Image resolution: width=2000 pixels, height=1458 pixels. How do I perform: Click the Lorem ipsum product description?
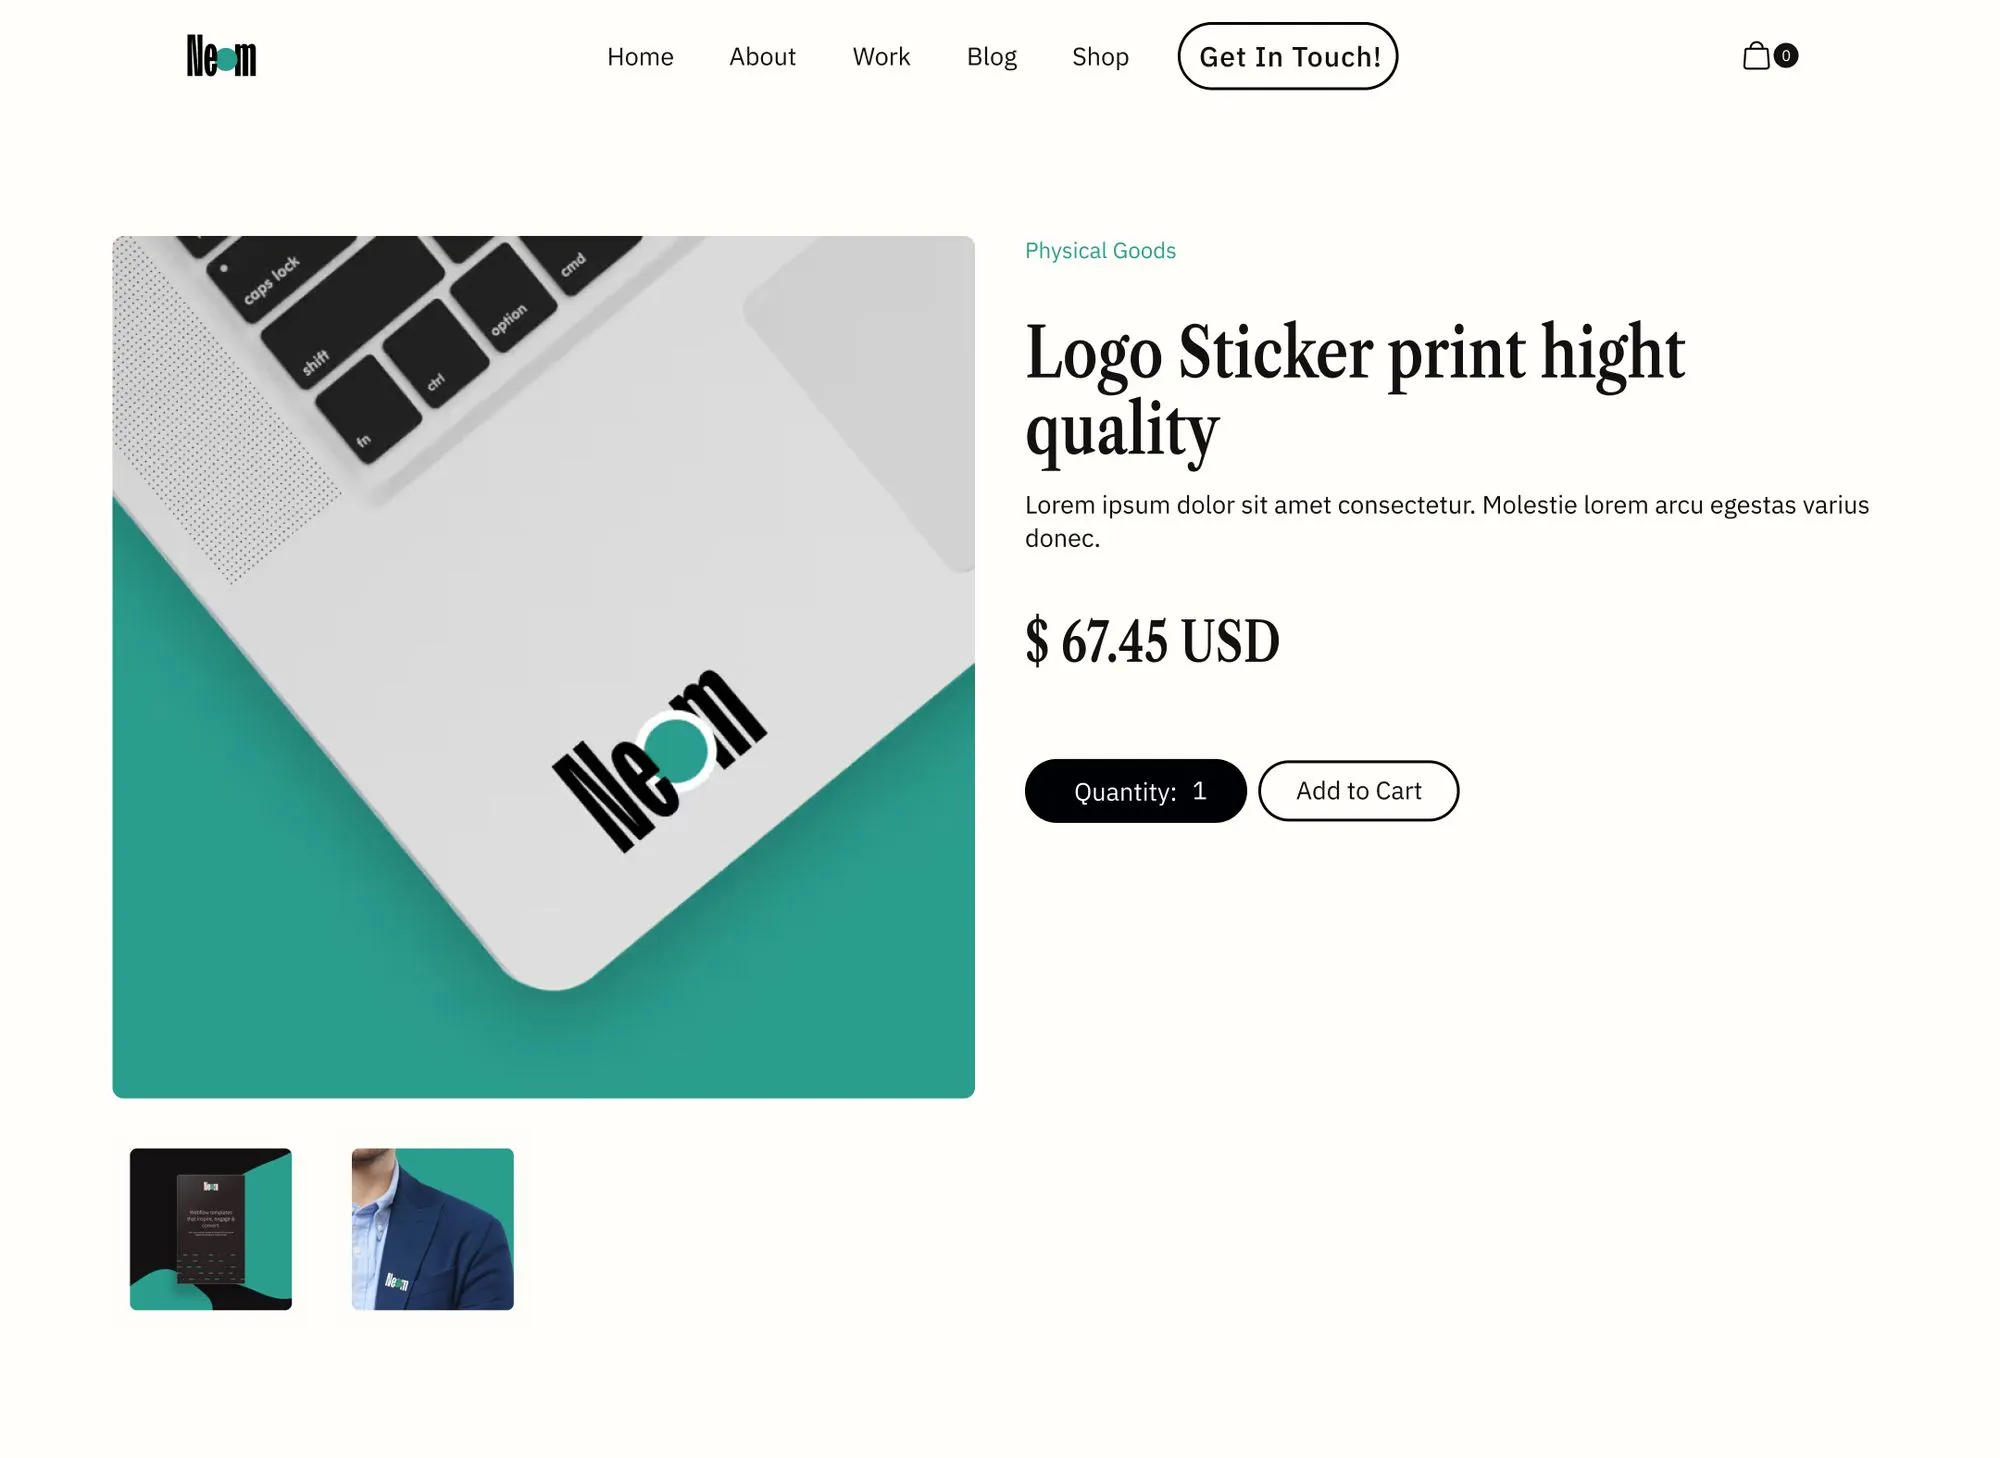pyautogui.click(x=1447, y=521)
